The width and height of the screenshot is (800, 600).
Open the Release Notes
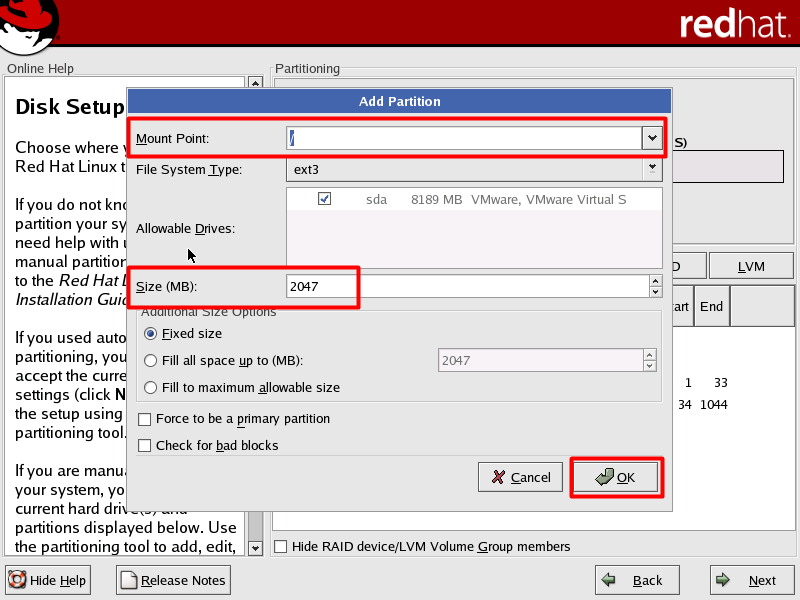[173, 580]
